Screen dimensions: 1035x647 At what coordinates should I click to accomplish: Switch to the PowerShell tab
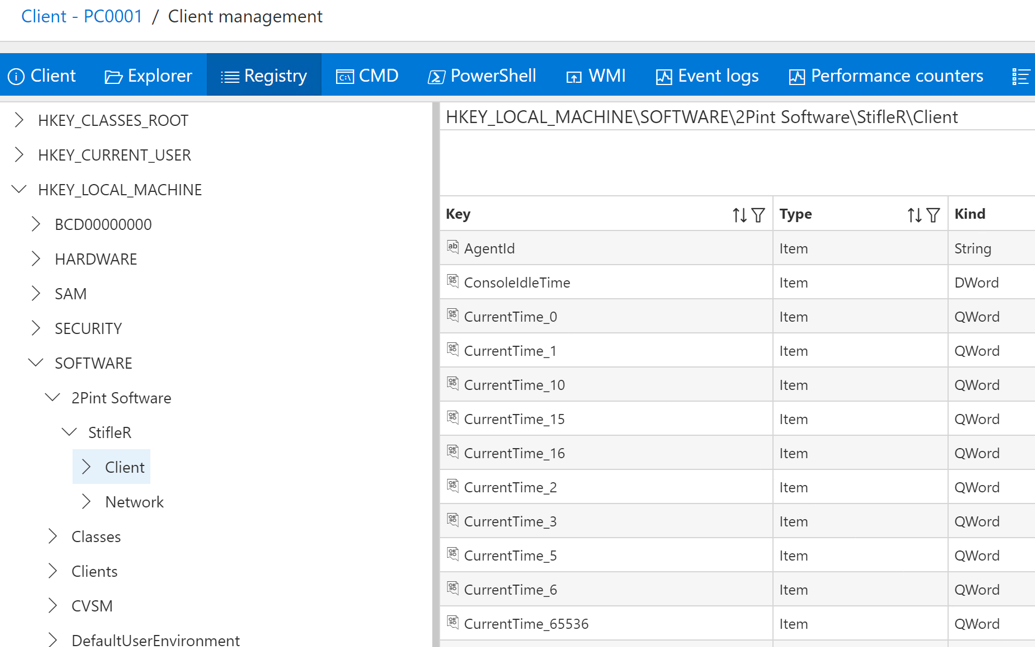[482, 76]
